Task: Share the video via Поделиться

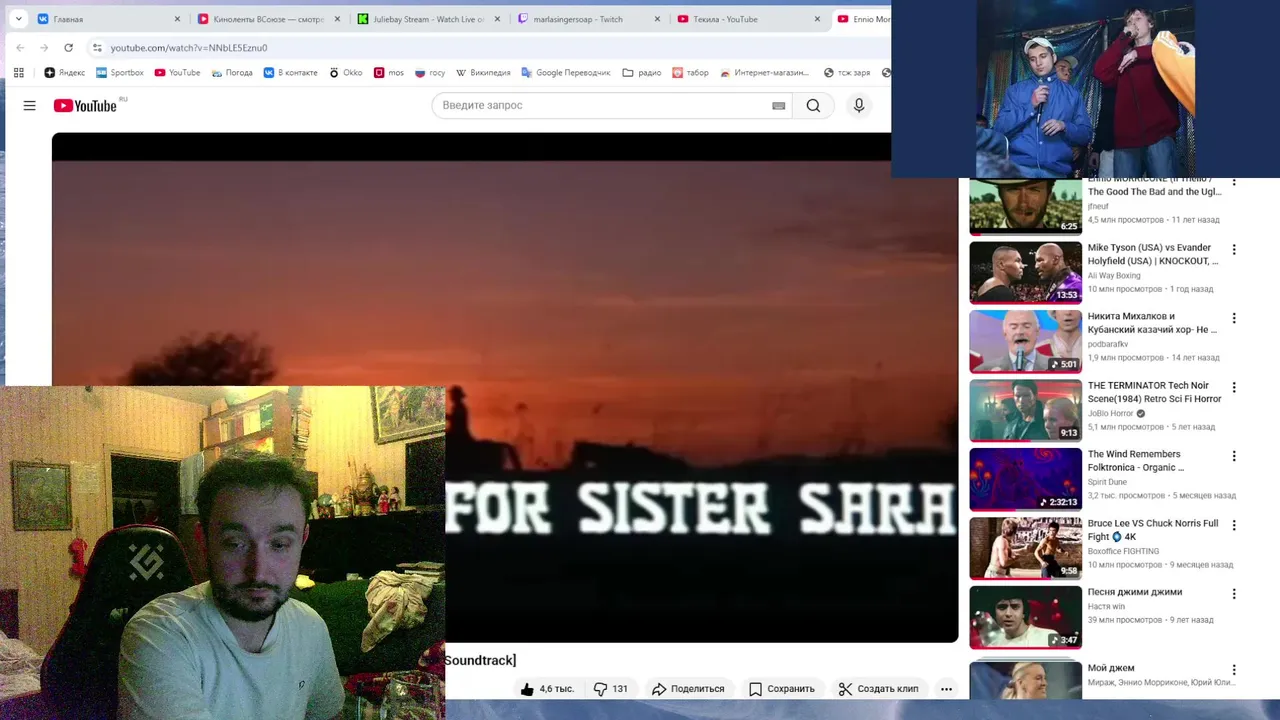Action: (x=688, y=688)
